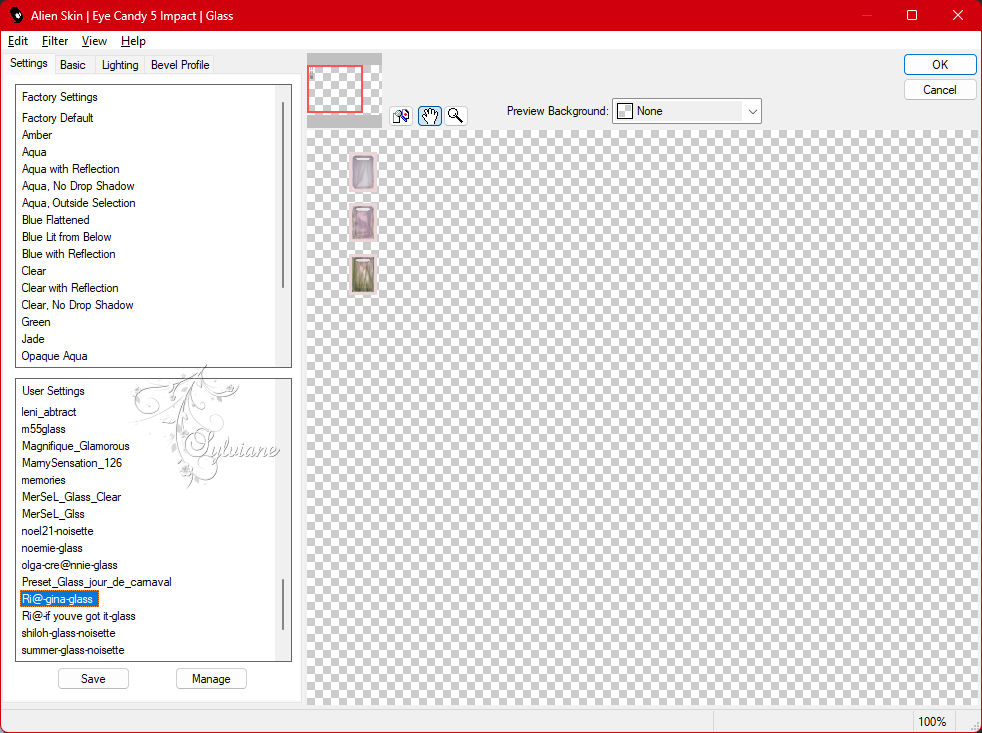982x733 pixels.
Task: Select the Factory Default preset
Action: coord(58,118)
